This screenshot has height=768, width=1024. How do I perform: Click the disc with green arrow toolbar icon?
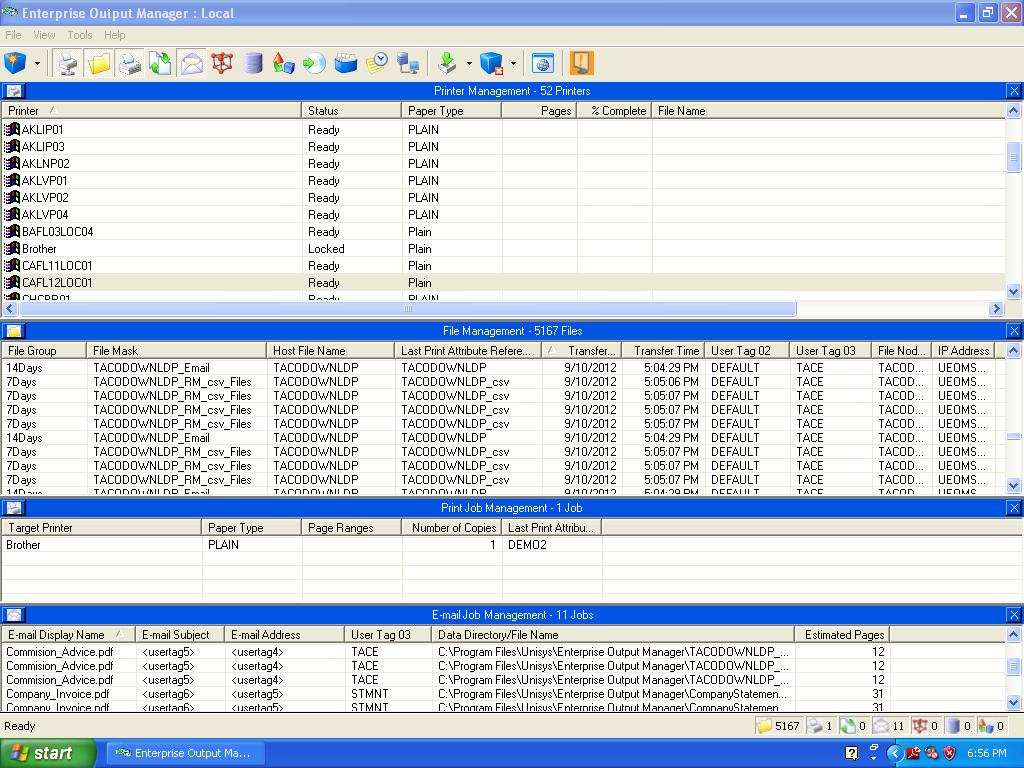(314, 63)
